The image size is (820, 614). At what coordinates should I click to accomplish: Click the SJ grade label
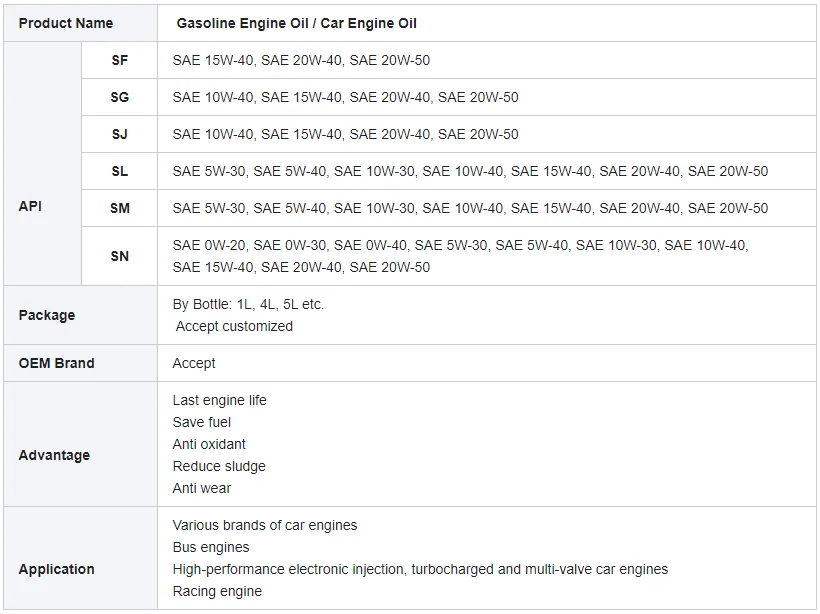120,134
